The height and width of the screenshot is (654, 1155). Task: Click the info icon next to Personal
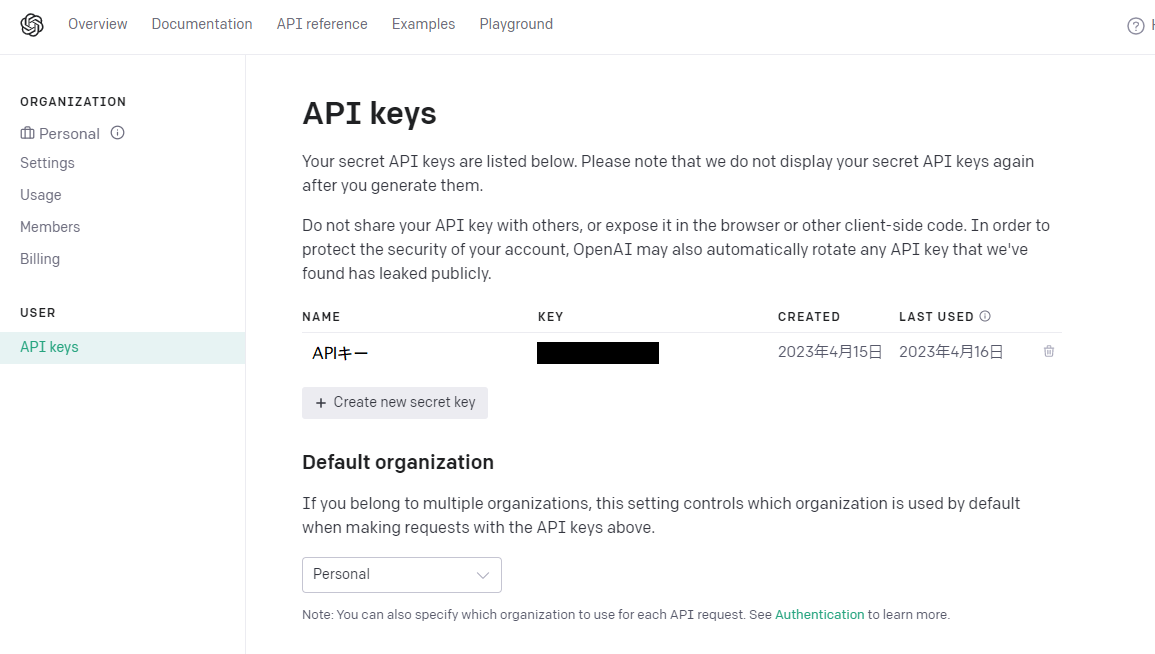[117, 133]
